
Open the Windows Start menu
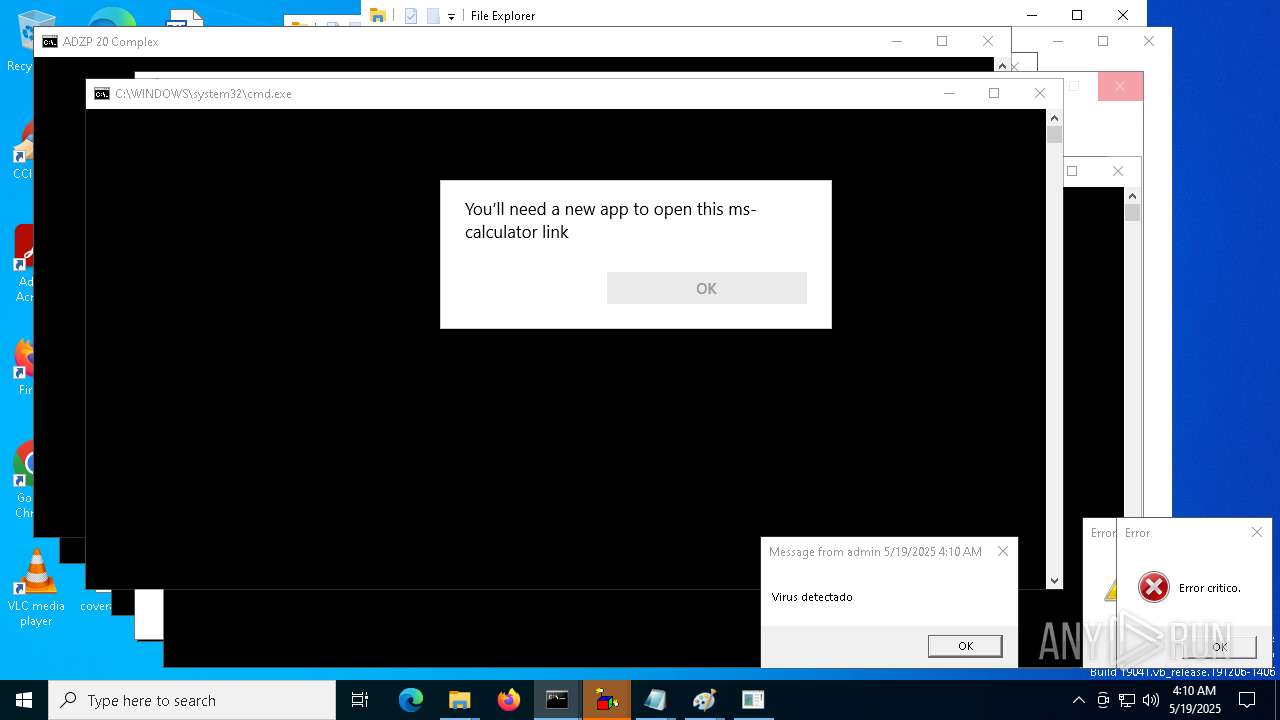(23, 700)
